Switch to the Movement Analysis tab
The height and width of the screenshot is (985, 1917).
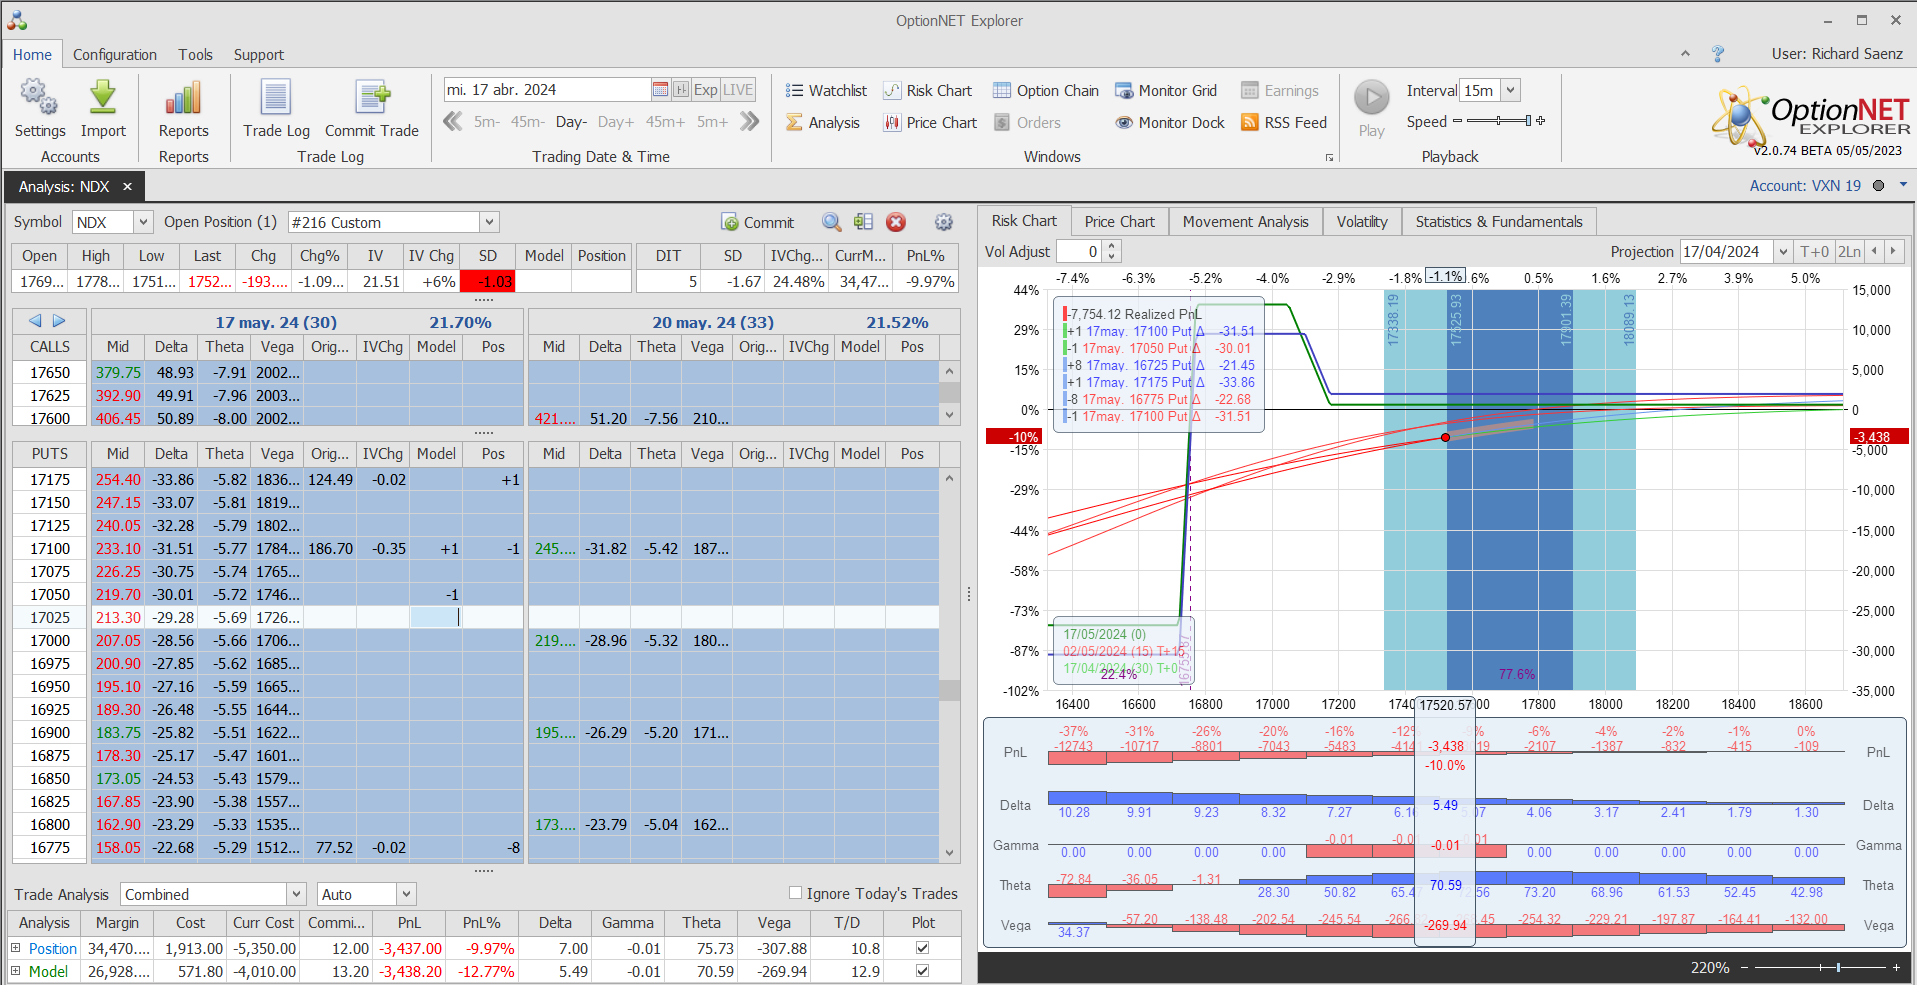pos(1245,222)
